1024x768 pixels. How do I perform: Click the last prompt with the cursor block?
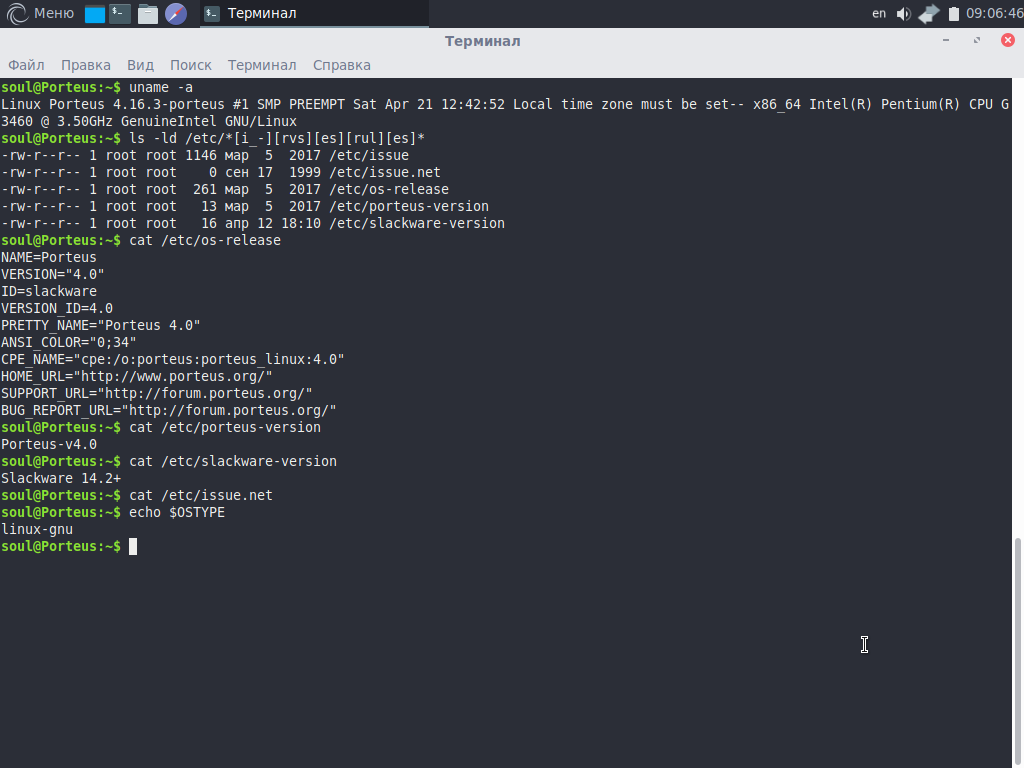coord(69,546)
